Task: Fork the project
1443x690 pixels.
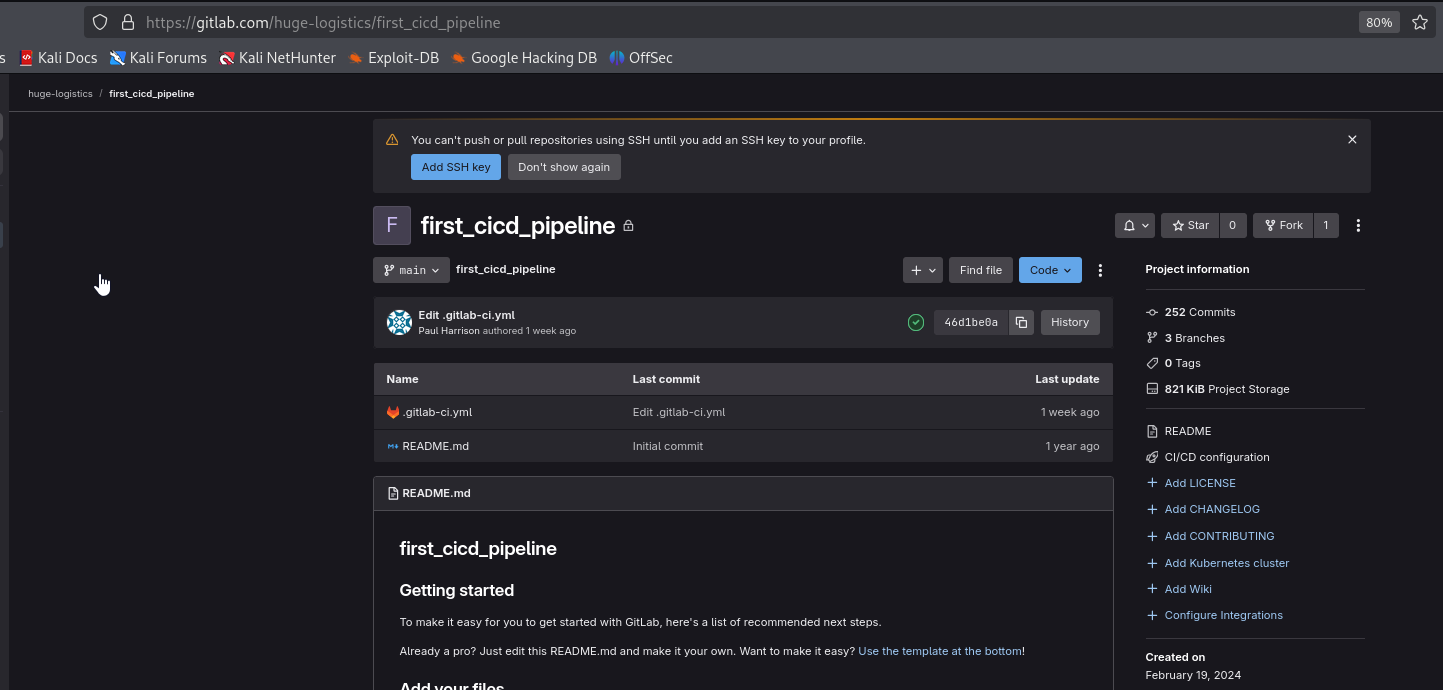Action: click(x=1283, y=226)
